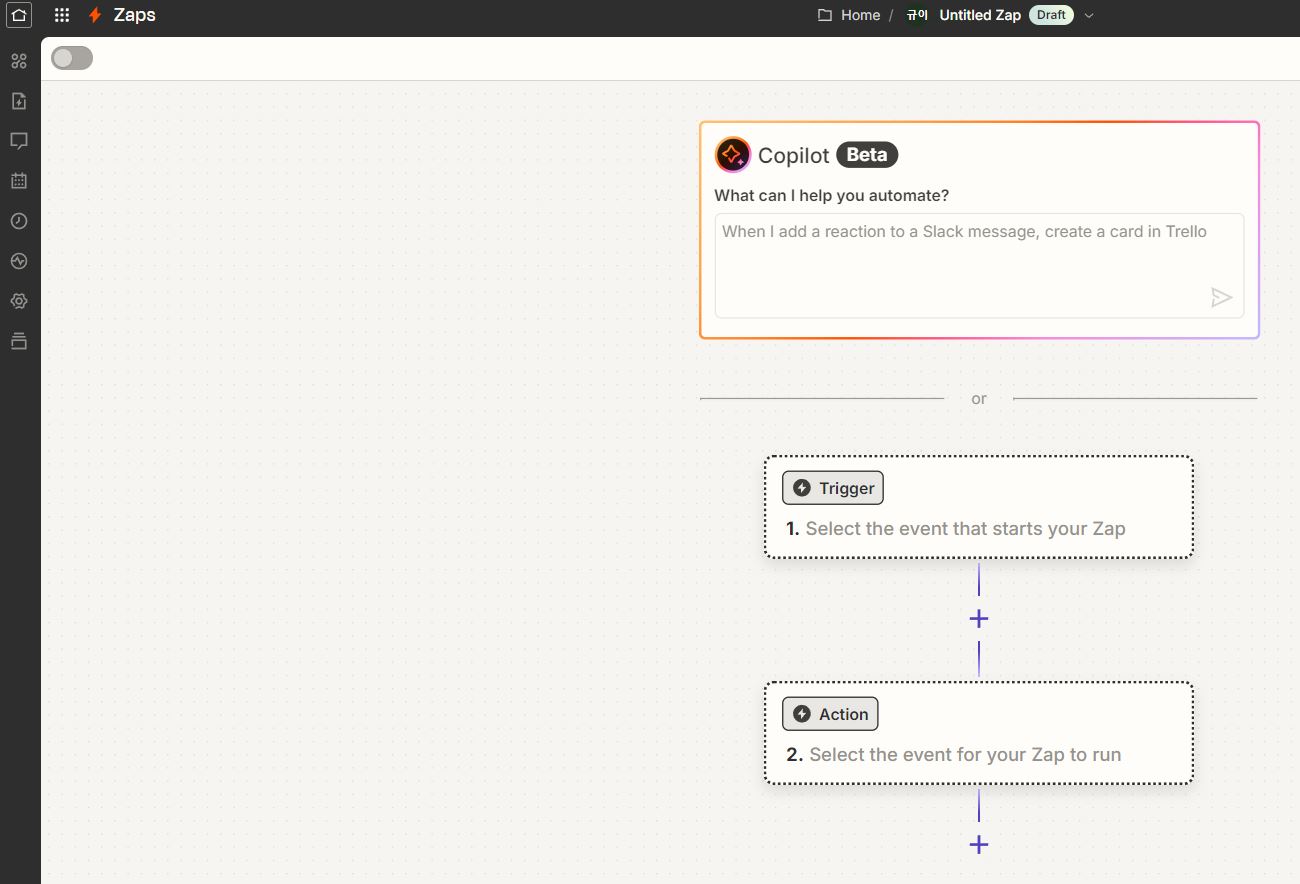The height and width of the screenshot is (884, 1300).
Task: Click the workspace avatar beside Untitled Zap
Action: coord(917,15)
